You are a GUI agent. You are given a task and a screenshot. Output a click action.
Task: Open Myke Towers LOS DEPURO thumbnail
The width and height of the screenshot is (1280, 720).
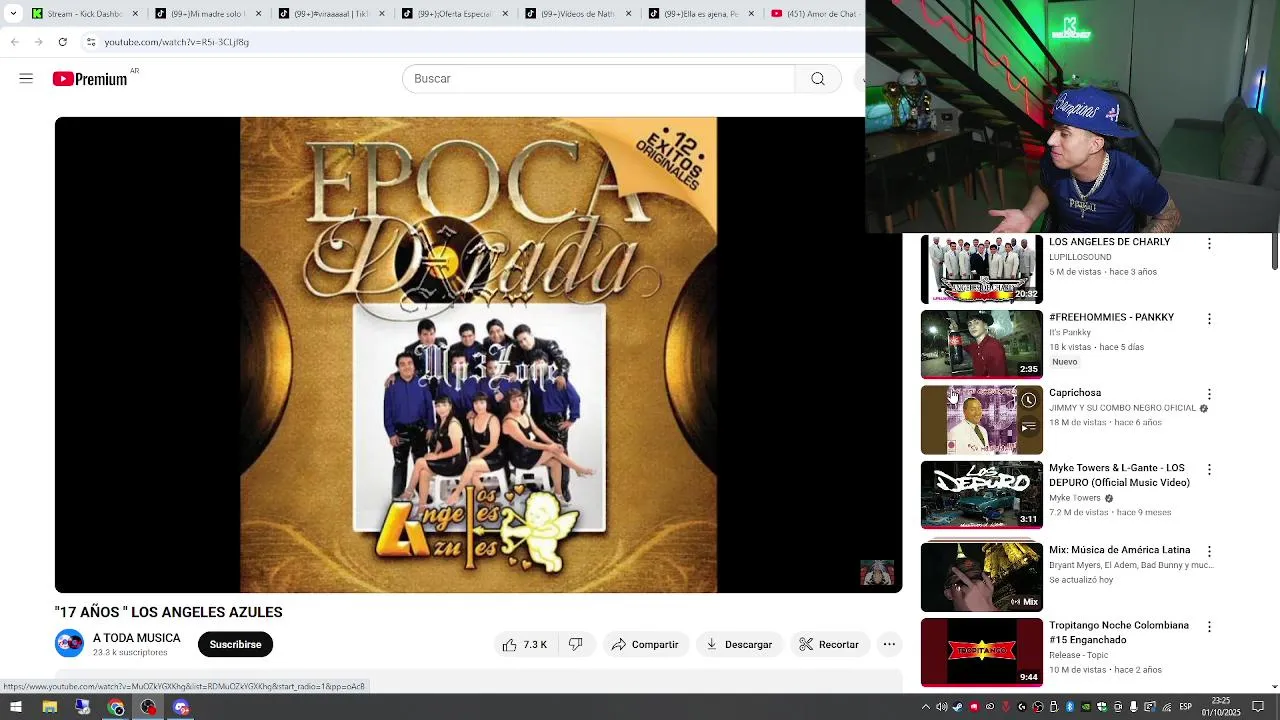pyautogui.click(x=981, y=494)
